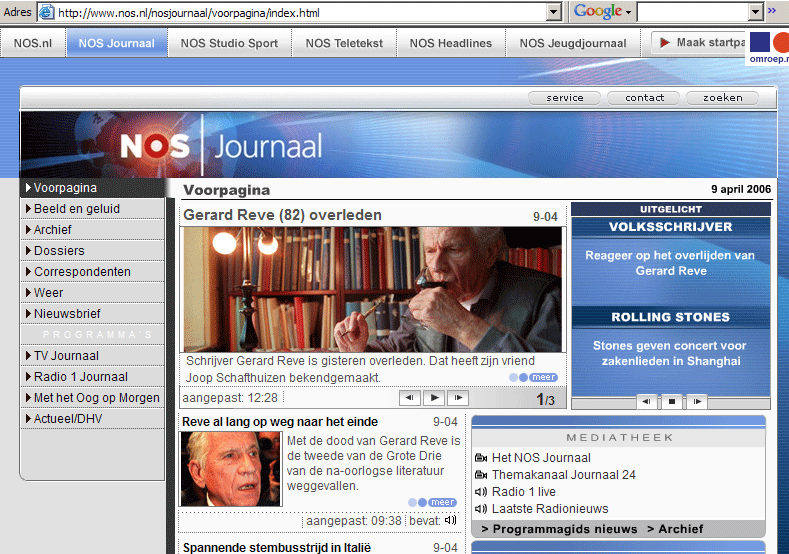Click the VOLKSSCHRIJVER heading in Uitgelicht
The height and width of the screenshot is (554, 789).
click(670, 227)
